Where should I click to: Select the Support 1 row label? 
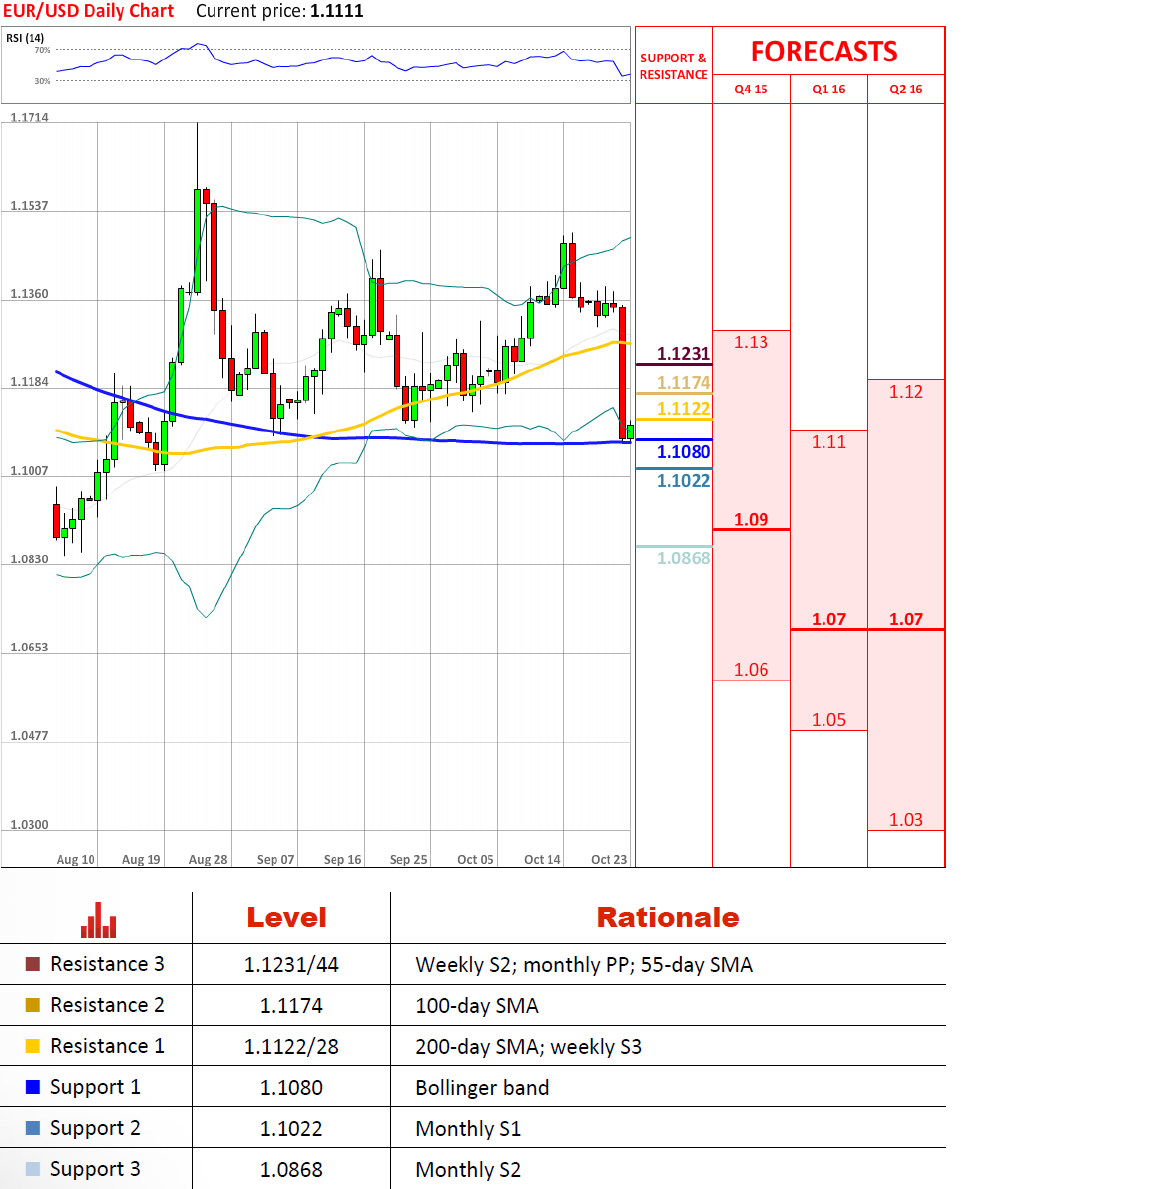click(x=96, y=1087)
